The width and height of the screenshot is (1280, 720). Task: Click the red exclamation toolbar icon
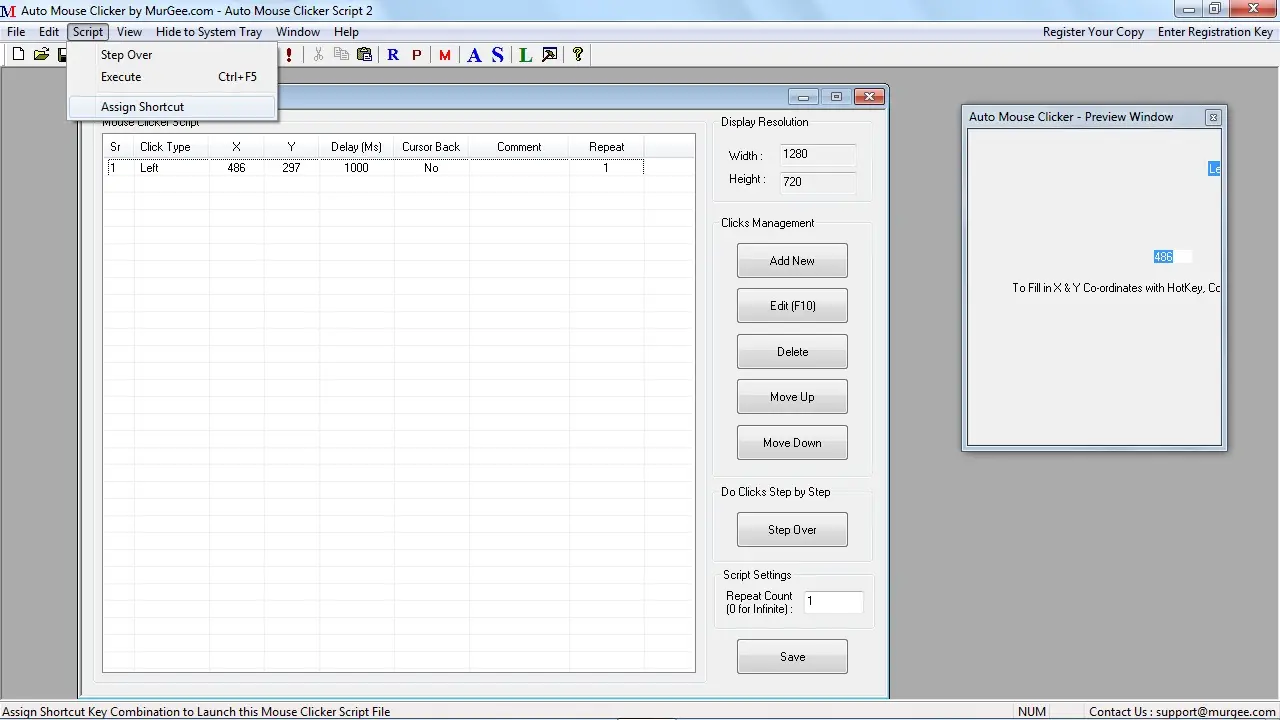tap(289, 55)
